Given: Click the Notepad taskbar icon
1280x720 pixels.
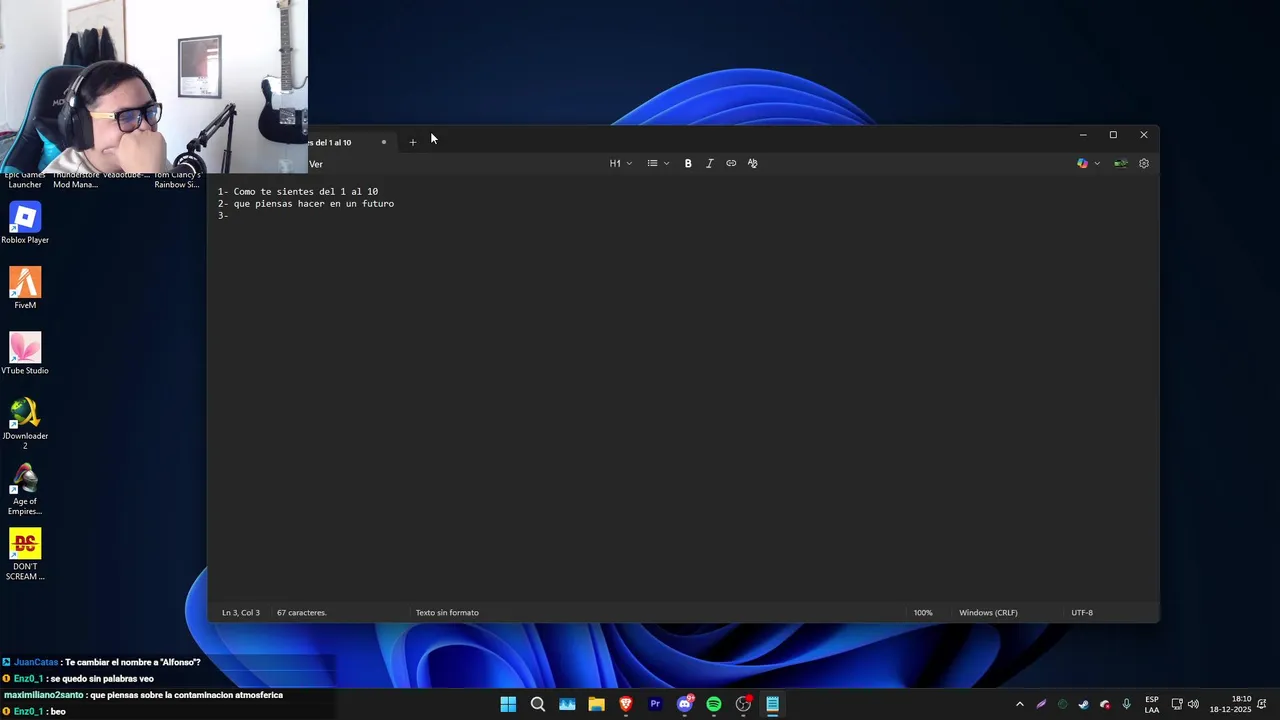Looking at the screenshot, I should click(773, 704).
